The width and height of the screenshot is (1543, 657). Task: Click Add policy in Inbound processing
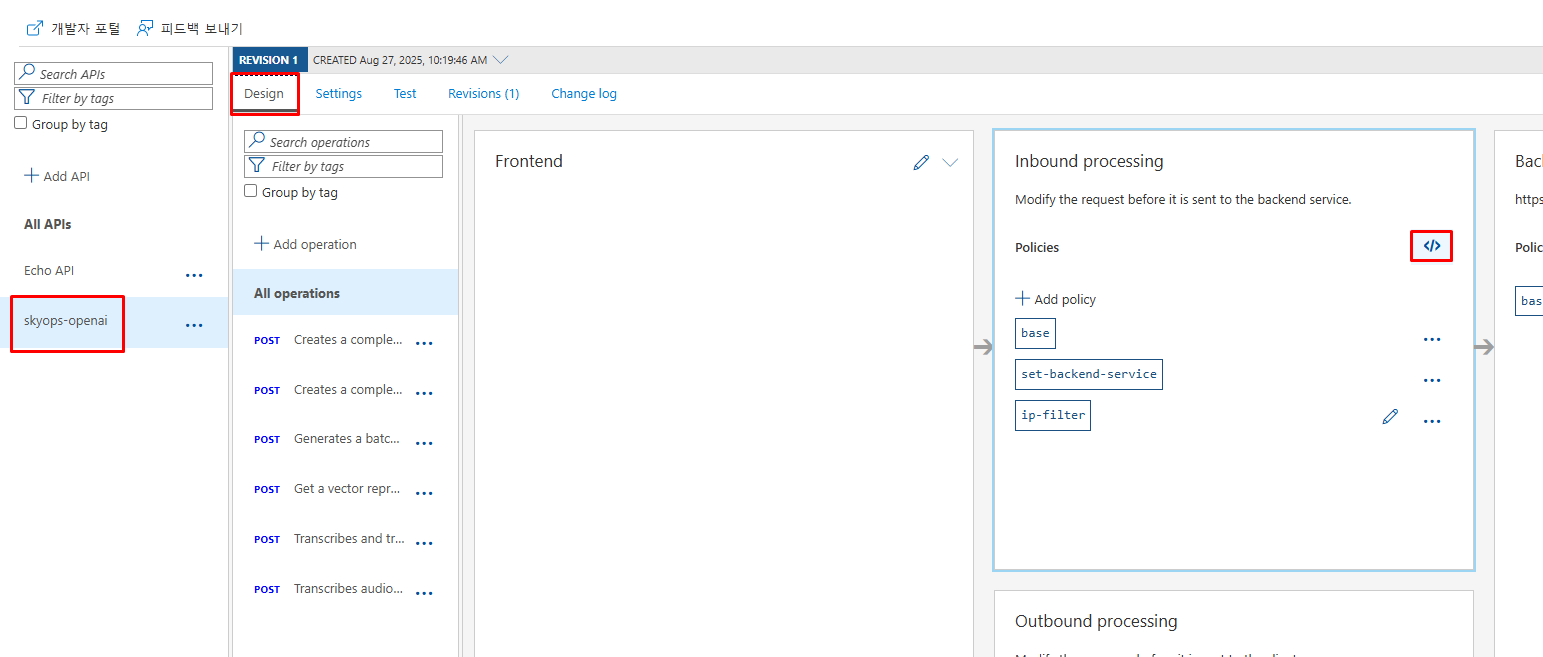point(1056,299)
